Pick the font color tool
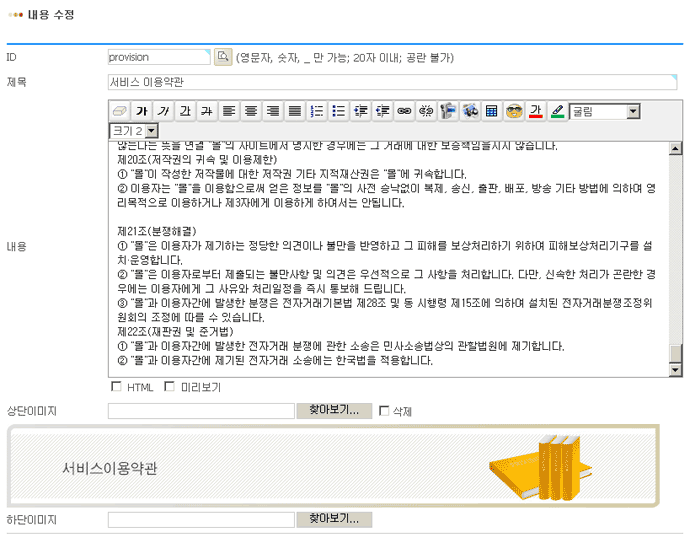The height and width of the screenshot is (543, 690). click(x=535, y=110)
